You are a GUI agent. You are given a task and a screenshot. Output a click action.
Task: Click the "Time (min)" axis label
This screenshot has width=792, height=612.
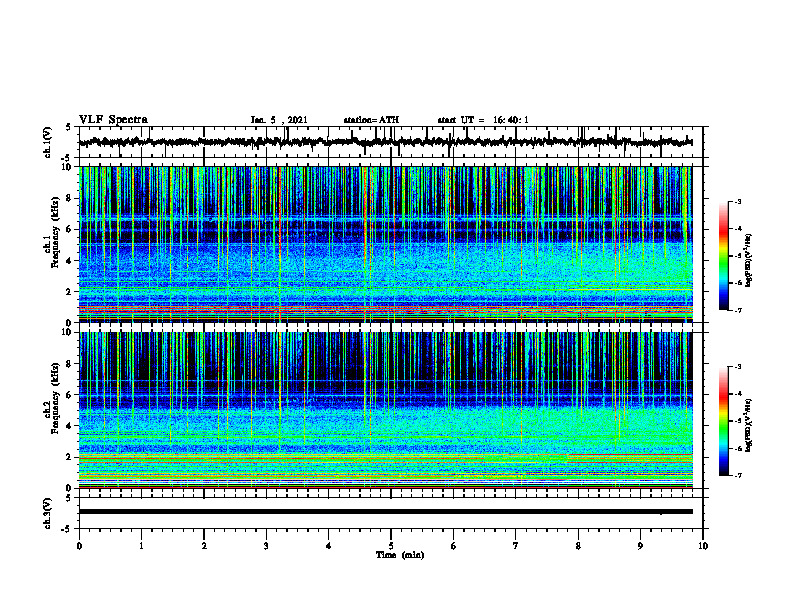point(400,555)
